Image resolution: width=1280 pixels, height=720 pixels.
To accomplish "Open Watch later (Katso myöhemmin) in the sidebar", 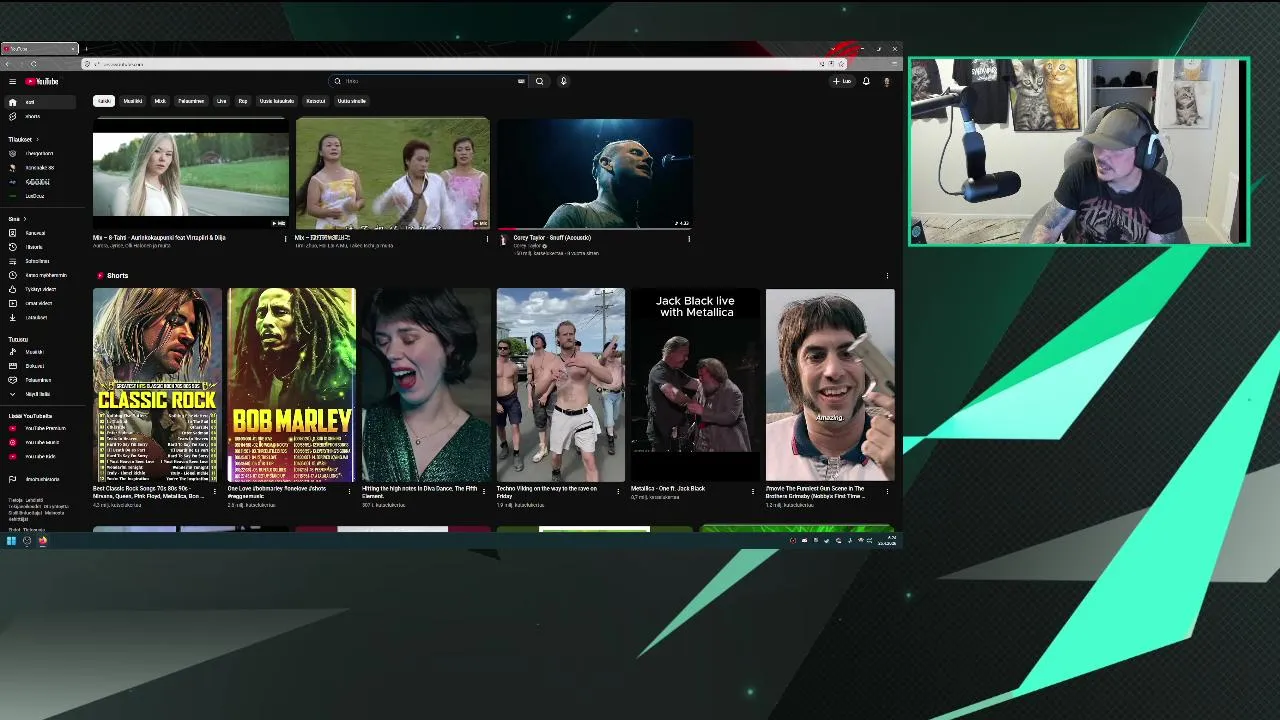I will [38, 275].
